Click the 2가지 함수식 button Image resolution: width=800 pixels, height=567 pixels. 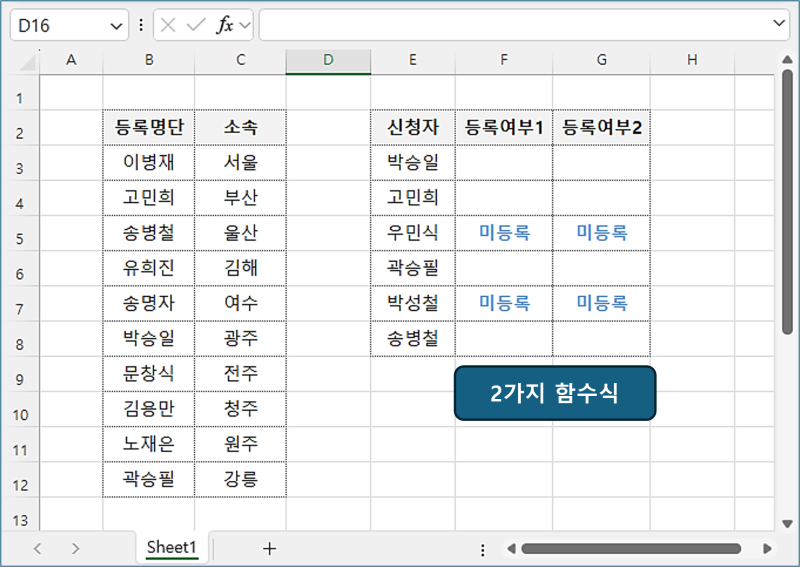[x=555, y=393]
